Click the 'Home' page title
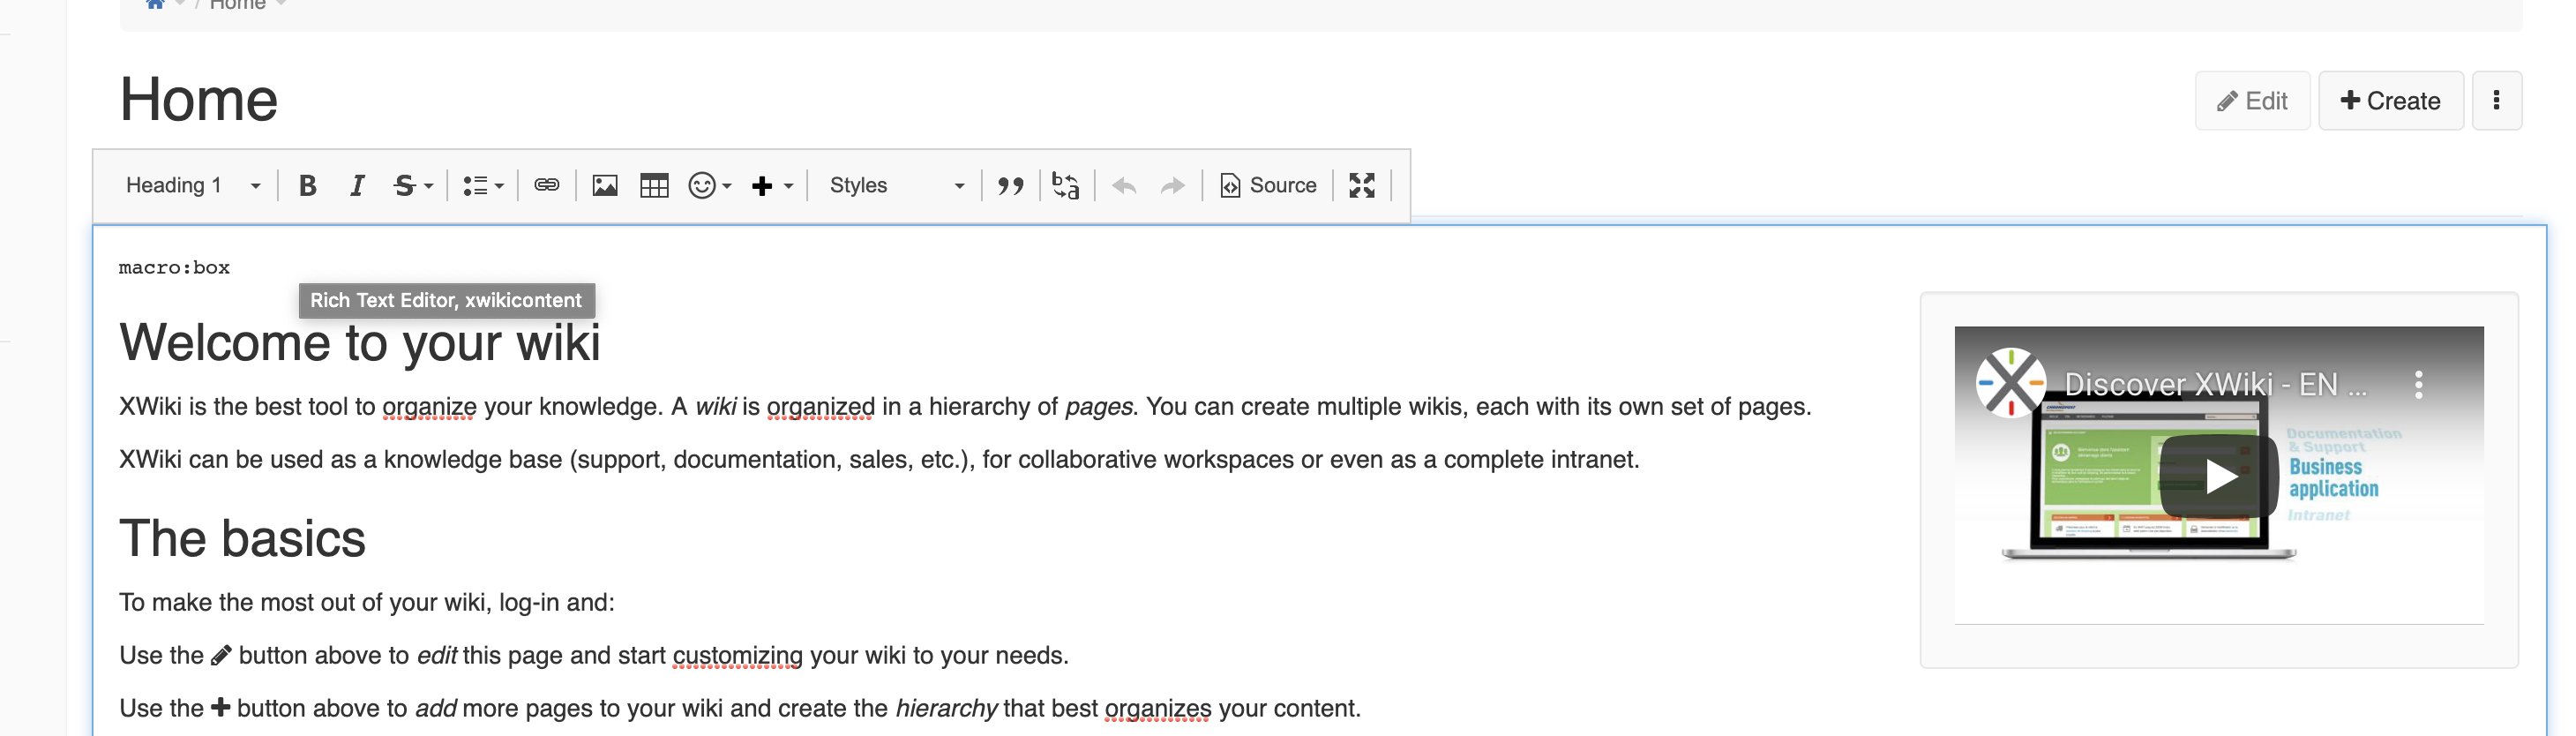2576x736 pixels. tap(198, 100)
